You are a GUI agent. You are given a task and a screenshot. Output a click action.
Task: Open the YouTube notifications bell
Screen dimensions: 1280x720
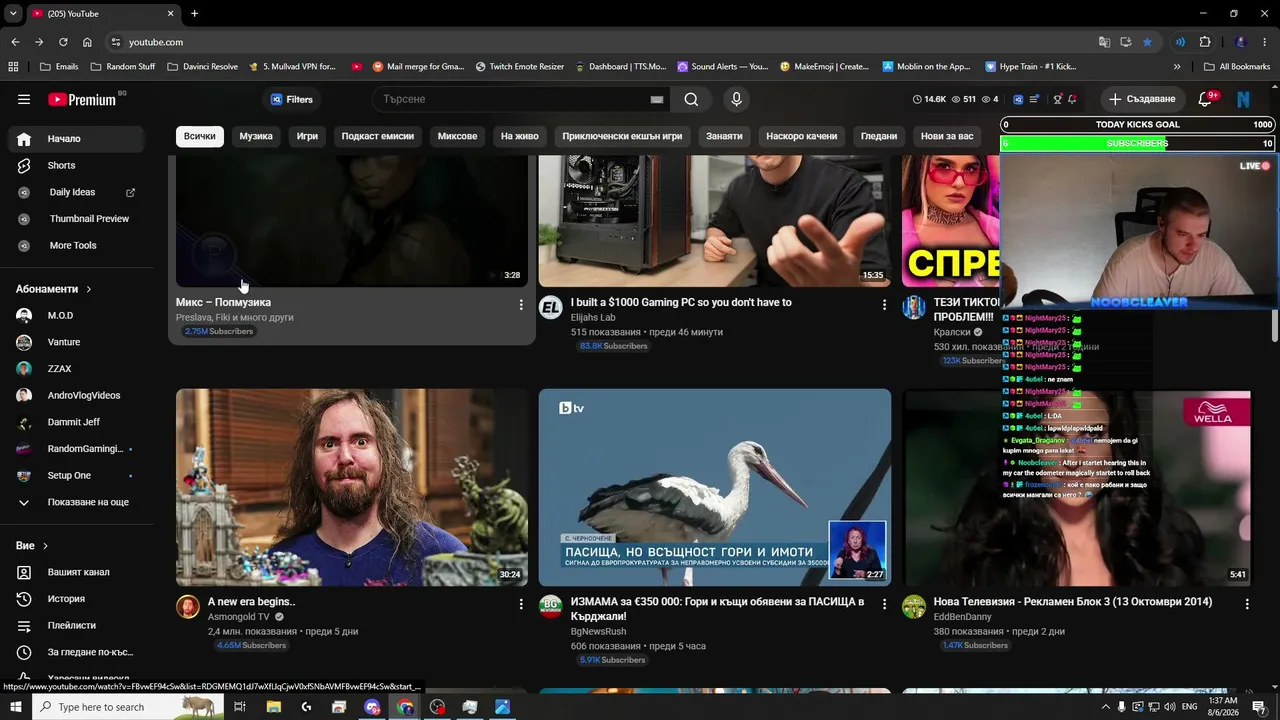[1206, 99]
